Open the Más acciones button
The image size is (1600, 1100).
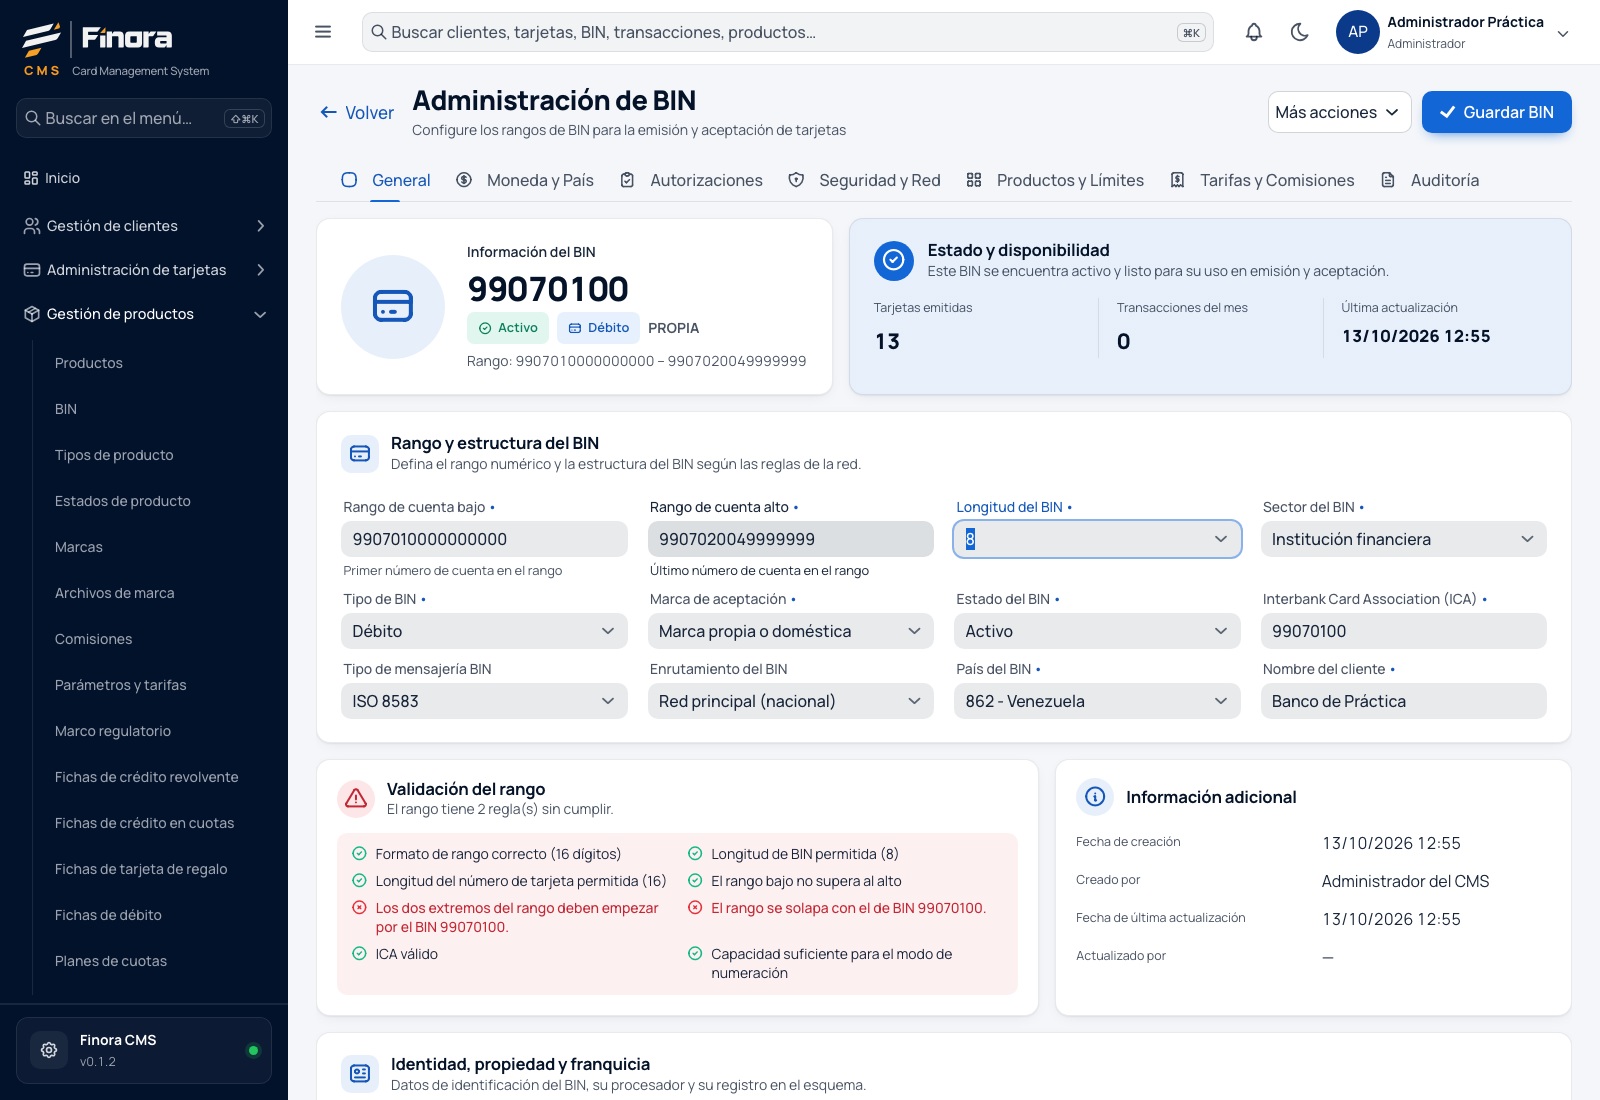click(1340, 112)
